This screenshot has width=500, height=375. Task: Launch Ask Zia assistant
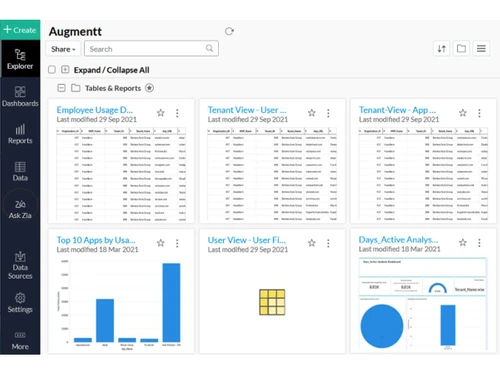(x=20, y=209)
